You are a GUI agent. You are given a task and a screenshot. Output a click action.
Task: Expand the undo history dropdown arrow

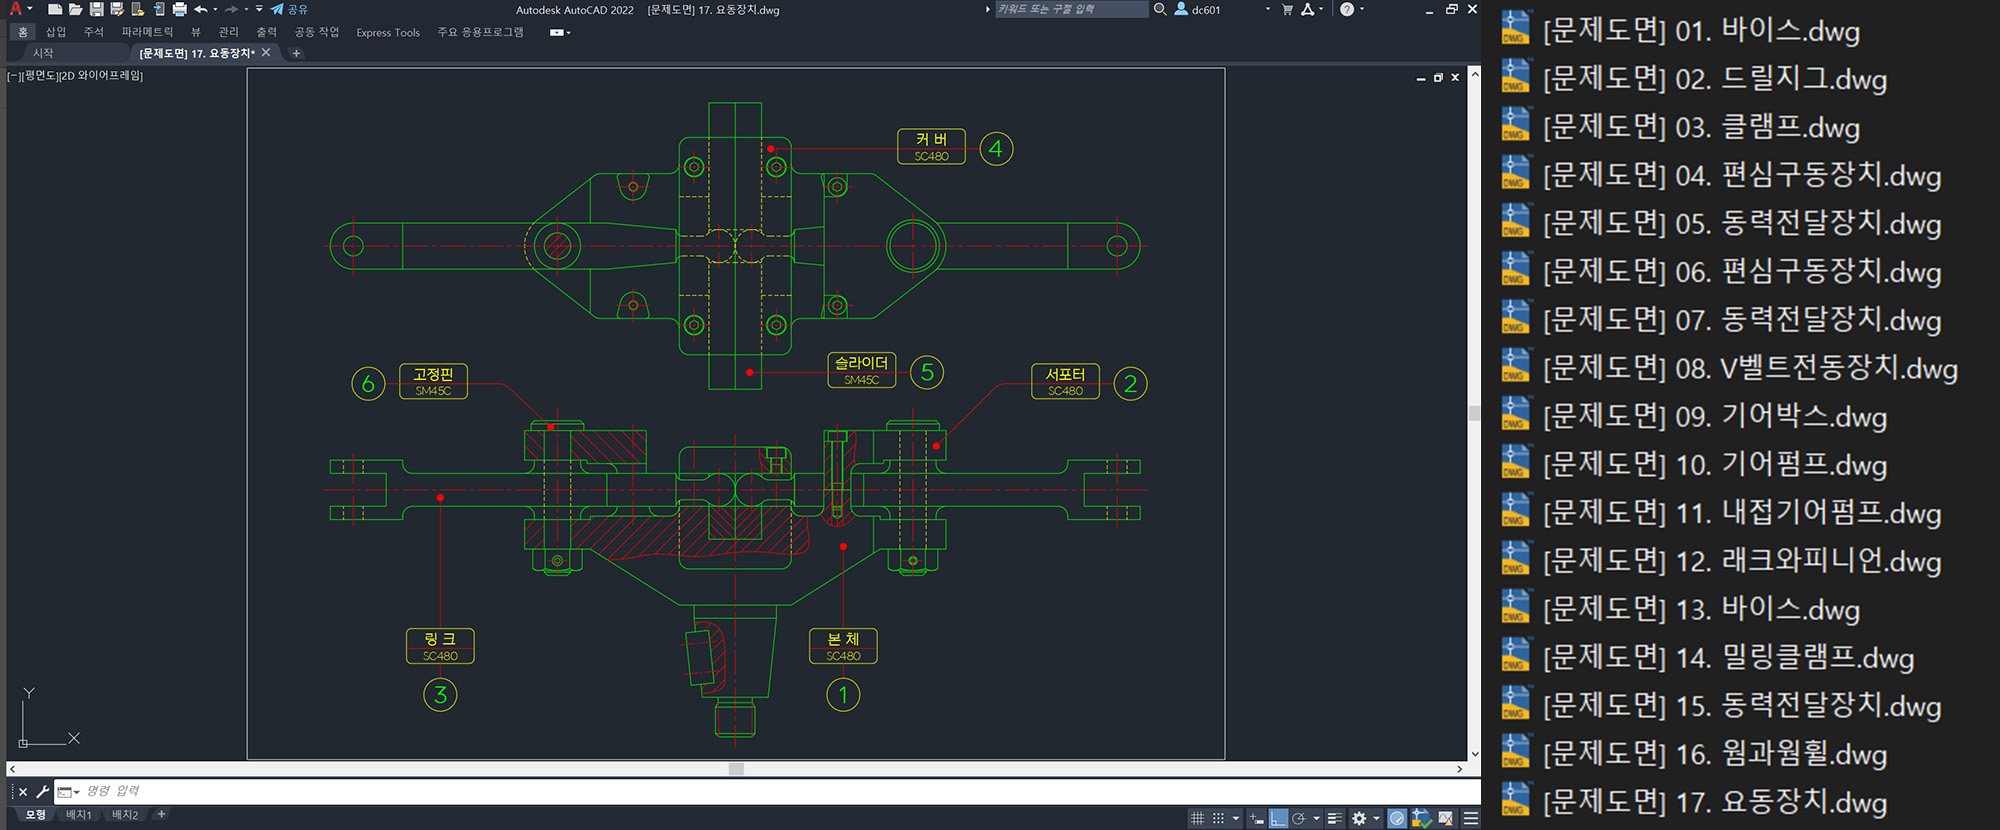215,9
